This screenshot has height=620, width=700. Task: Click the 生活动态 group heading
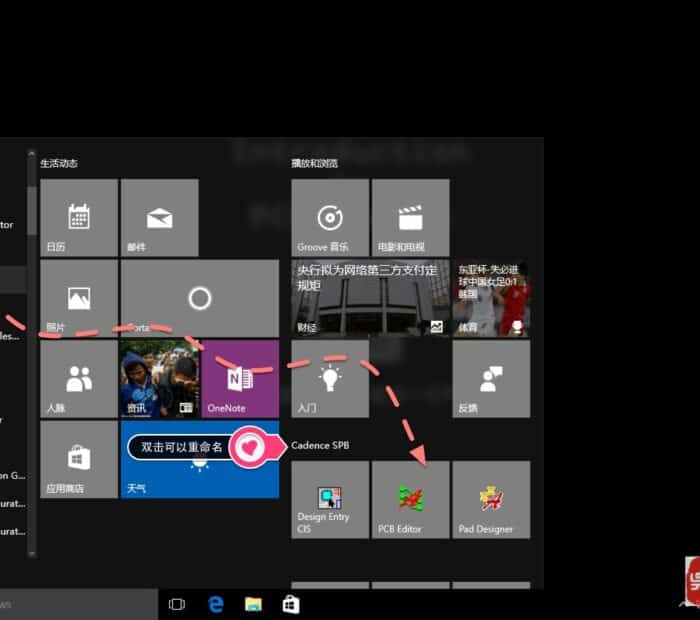pyautogui.click(x=59, y=163)
